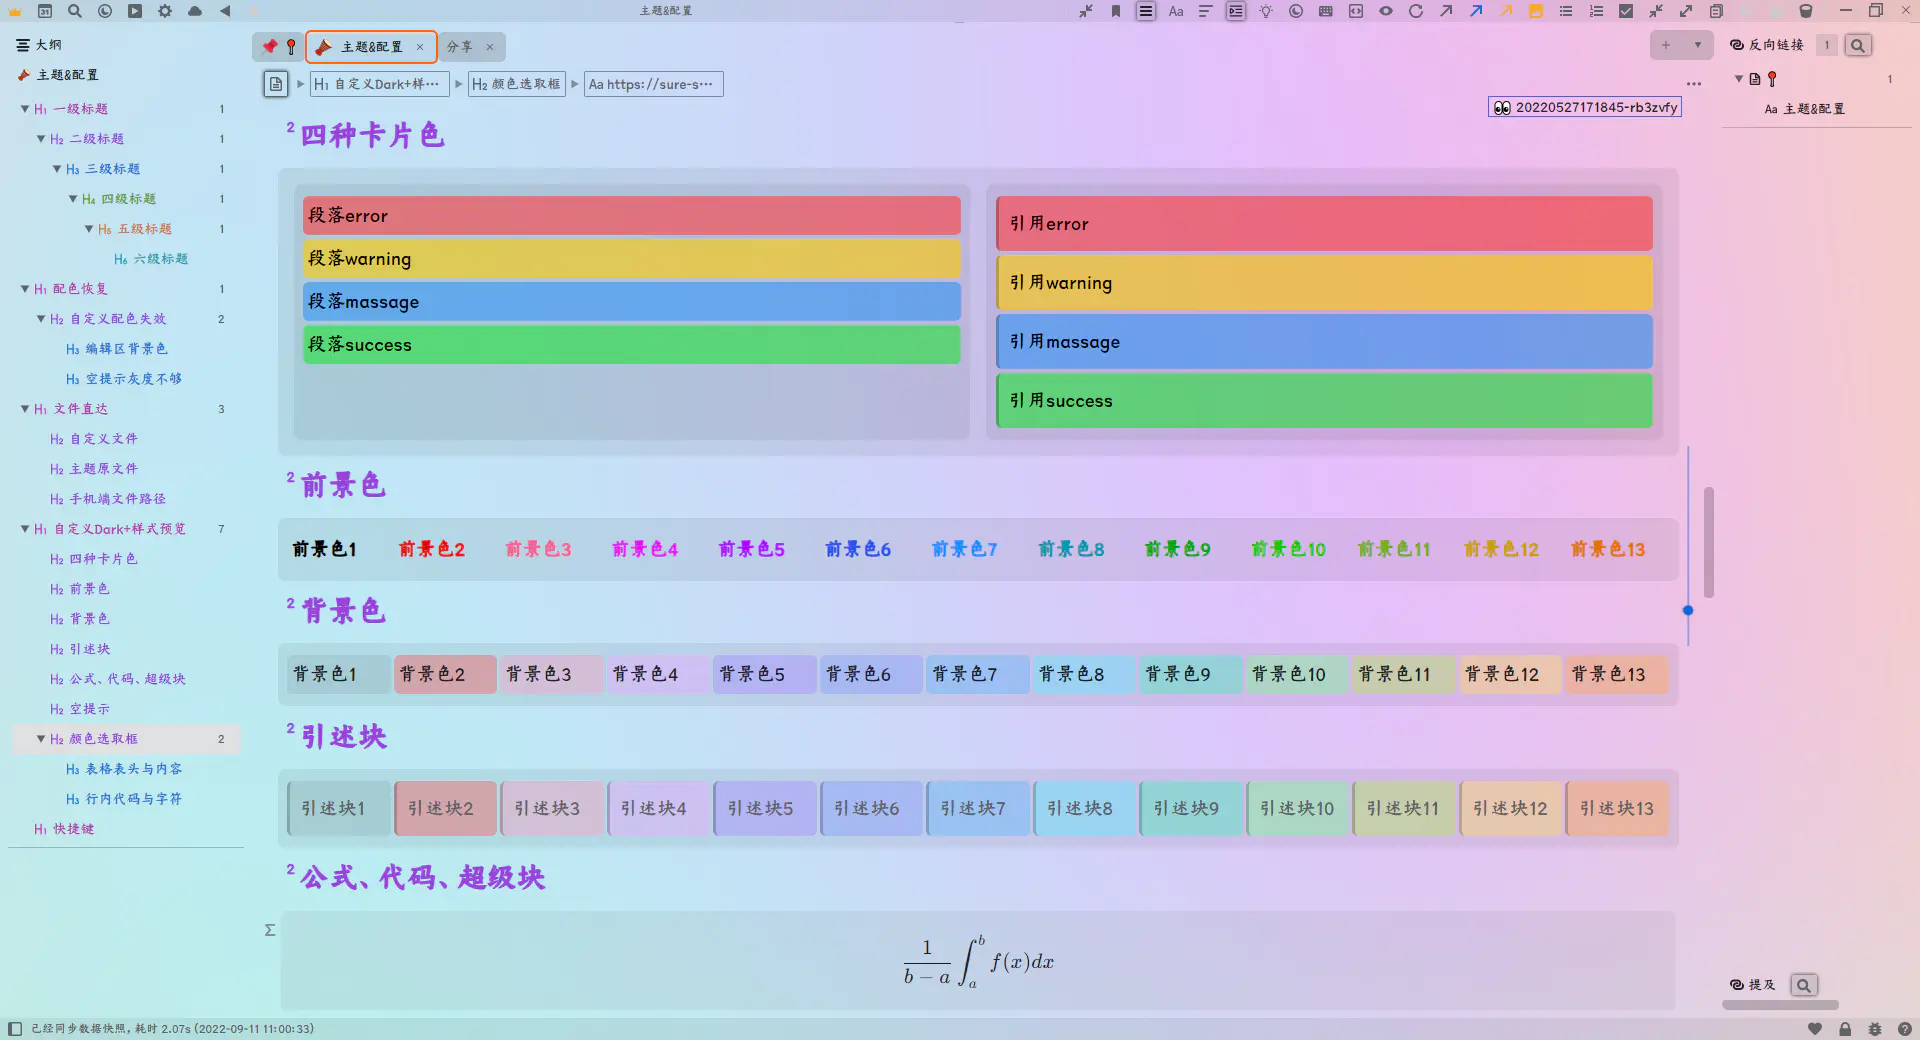Click the refresh icon in top toolbar

tap(1416, 11)
